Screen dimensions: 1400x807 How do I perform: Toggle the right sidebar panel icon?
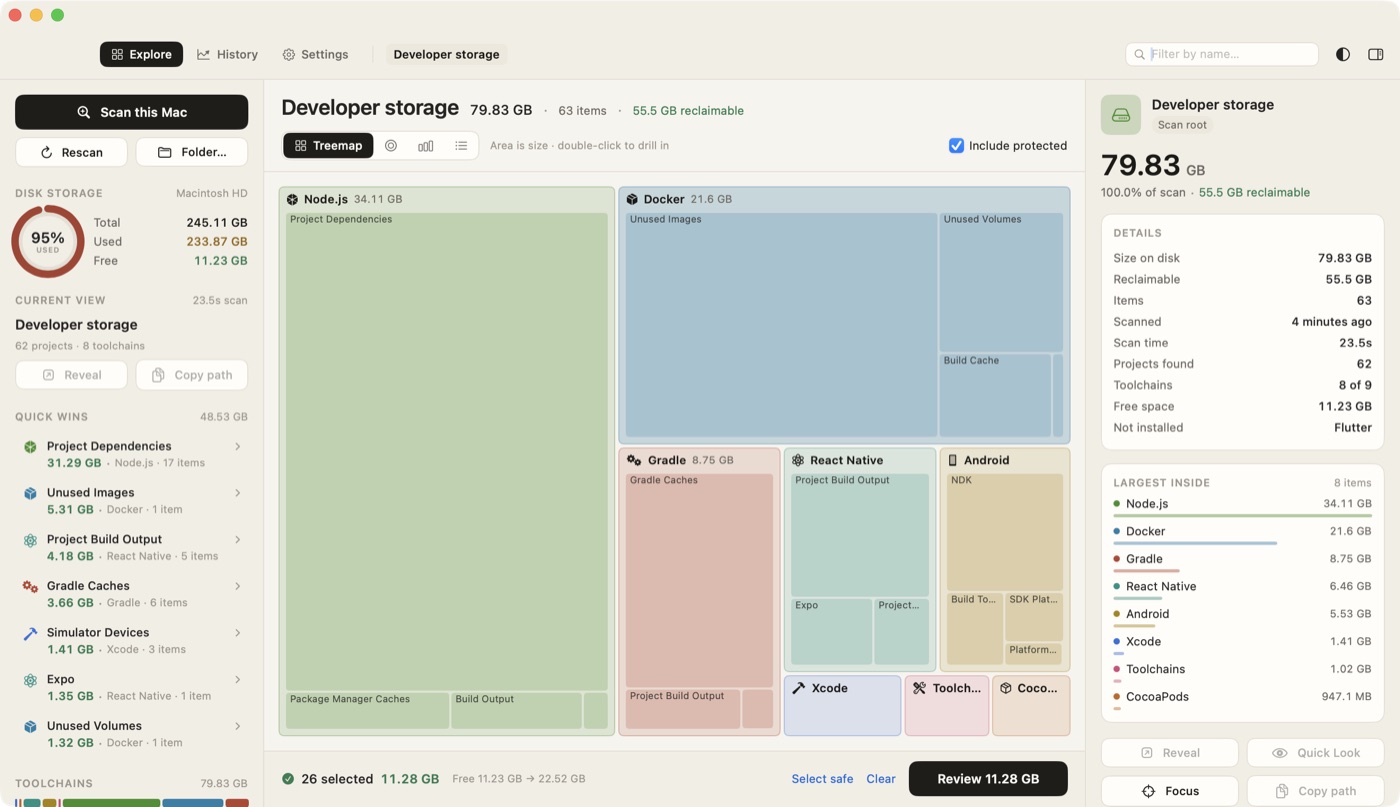click(x=1375, y=54)
